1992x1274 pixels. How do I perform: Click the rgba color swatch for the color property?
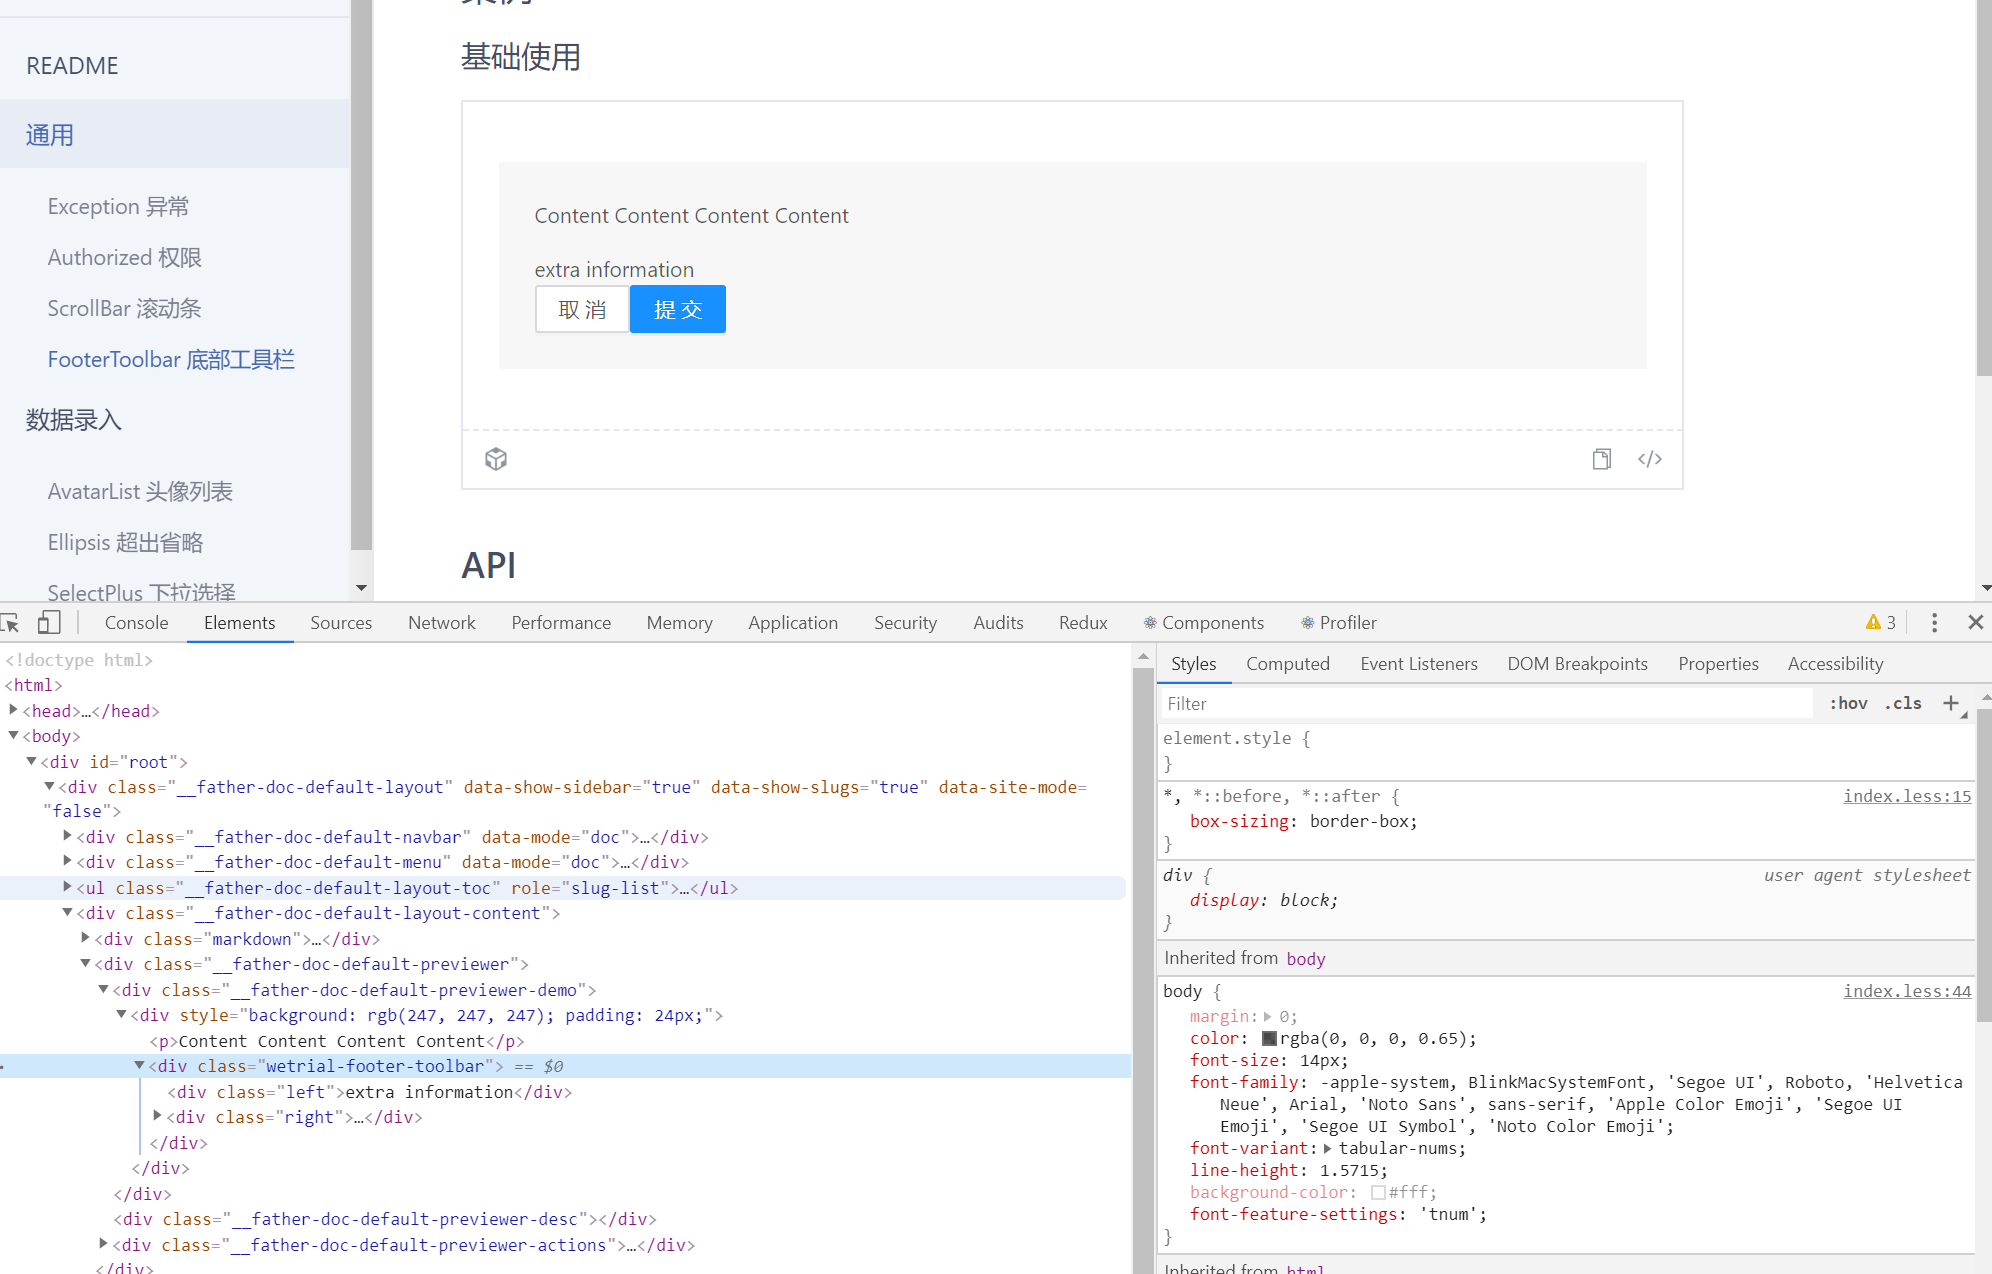[x=1268, y=1038]
